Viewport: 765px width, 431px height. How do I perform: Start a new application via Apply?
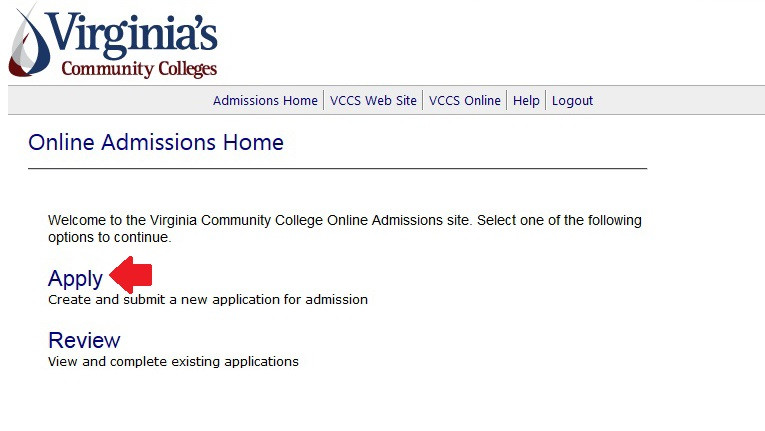click(75, 278)
